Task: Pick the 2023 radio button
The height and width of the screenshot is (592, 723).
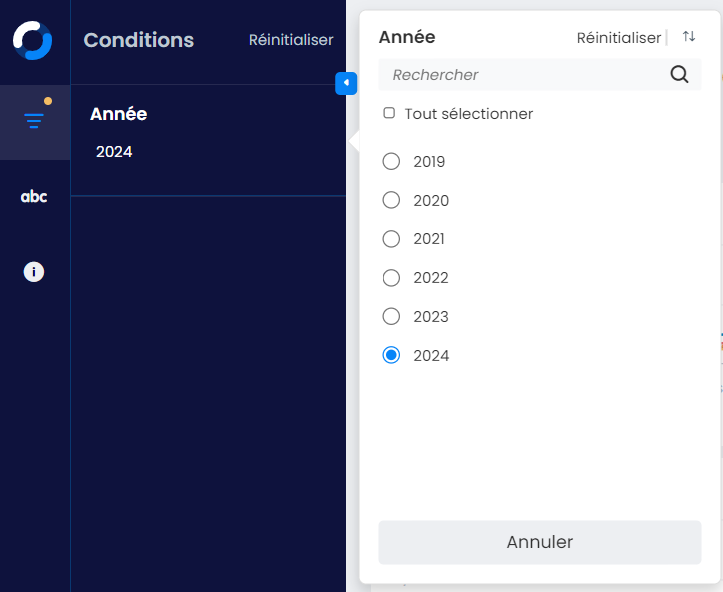Action: pyautogui.click(x=391, y=316)
